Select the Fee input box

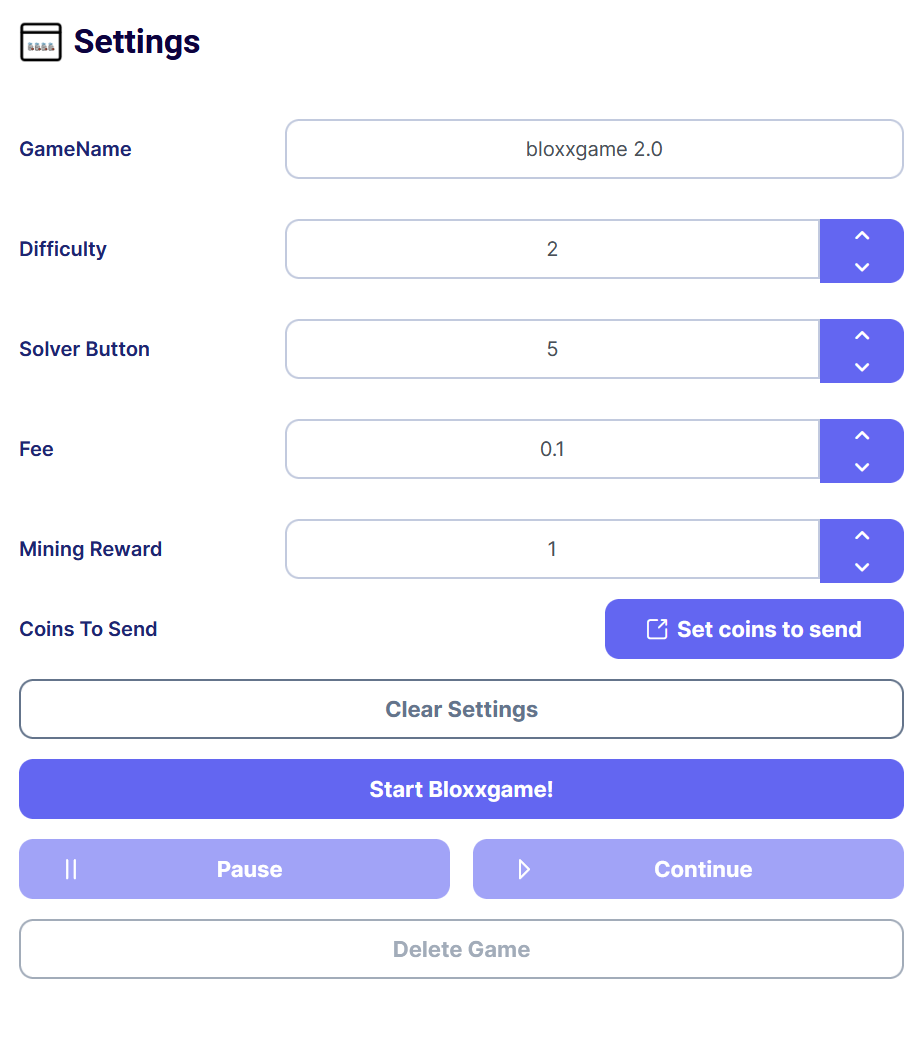point(552,449)
